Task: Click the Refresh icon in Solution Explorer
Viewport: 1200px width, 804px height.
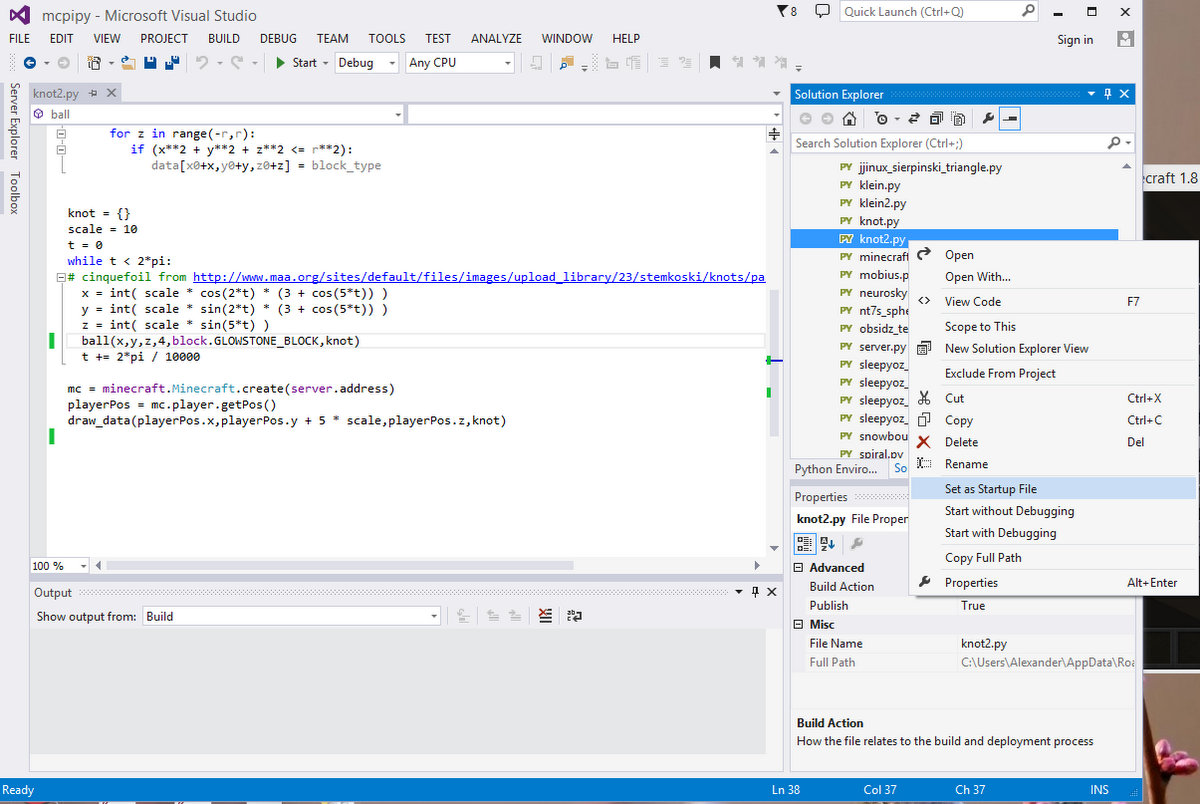Action: [x=914, y=118]
